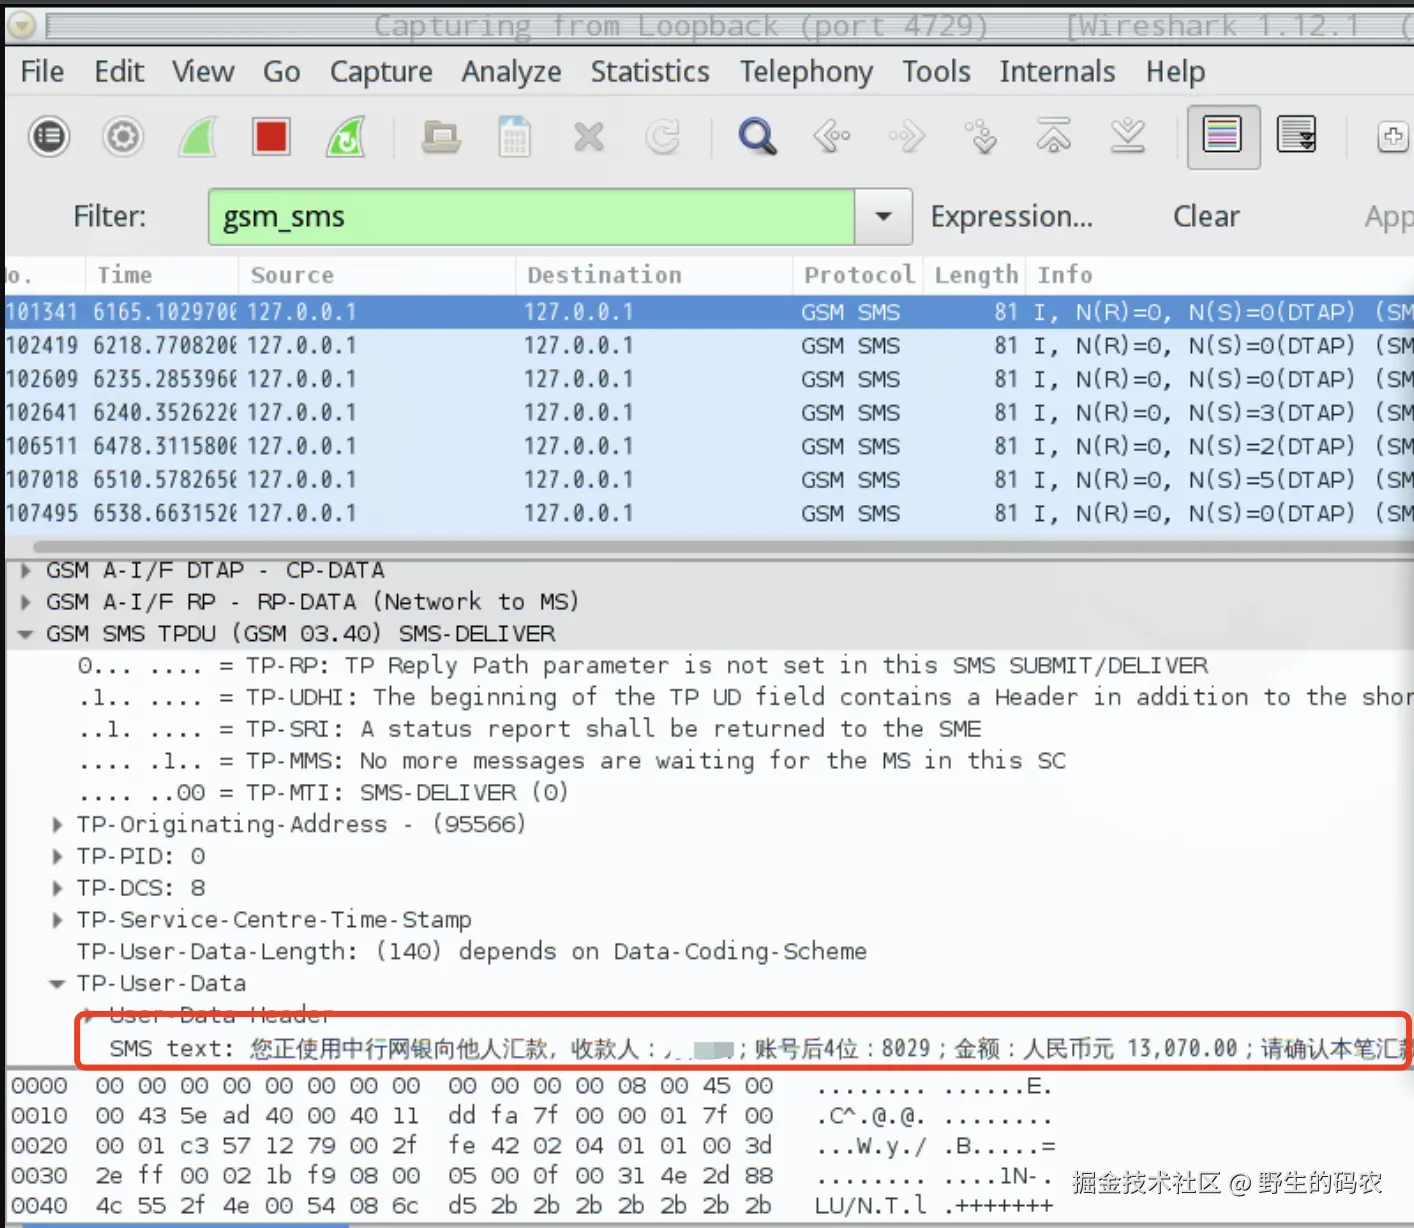Open the Statistics menu
Screen dimensions: 1414x1228
tap(649, 71)
